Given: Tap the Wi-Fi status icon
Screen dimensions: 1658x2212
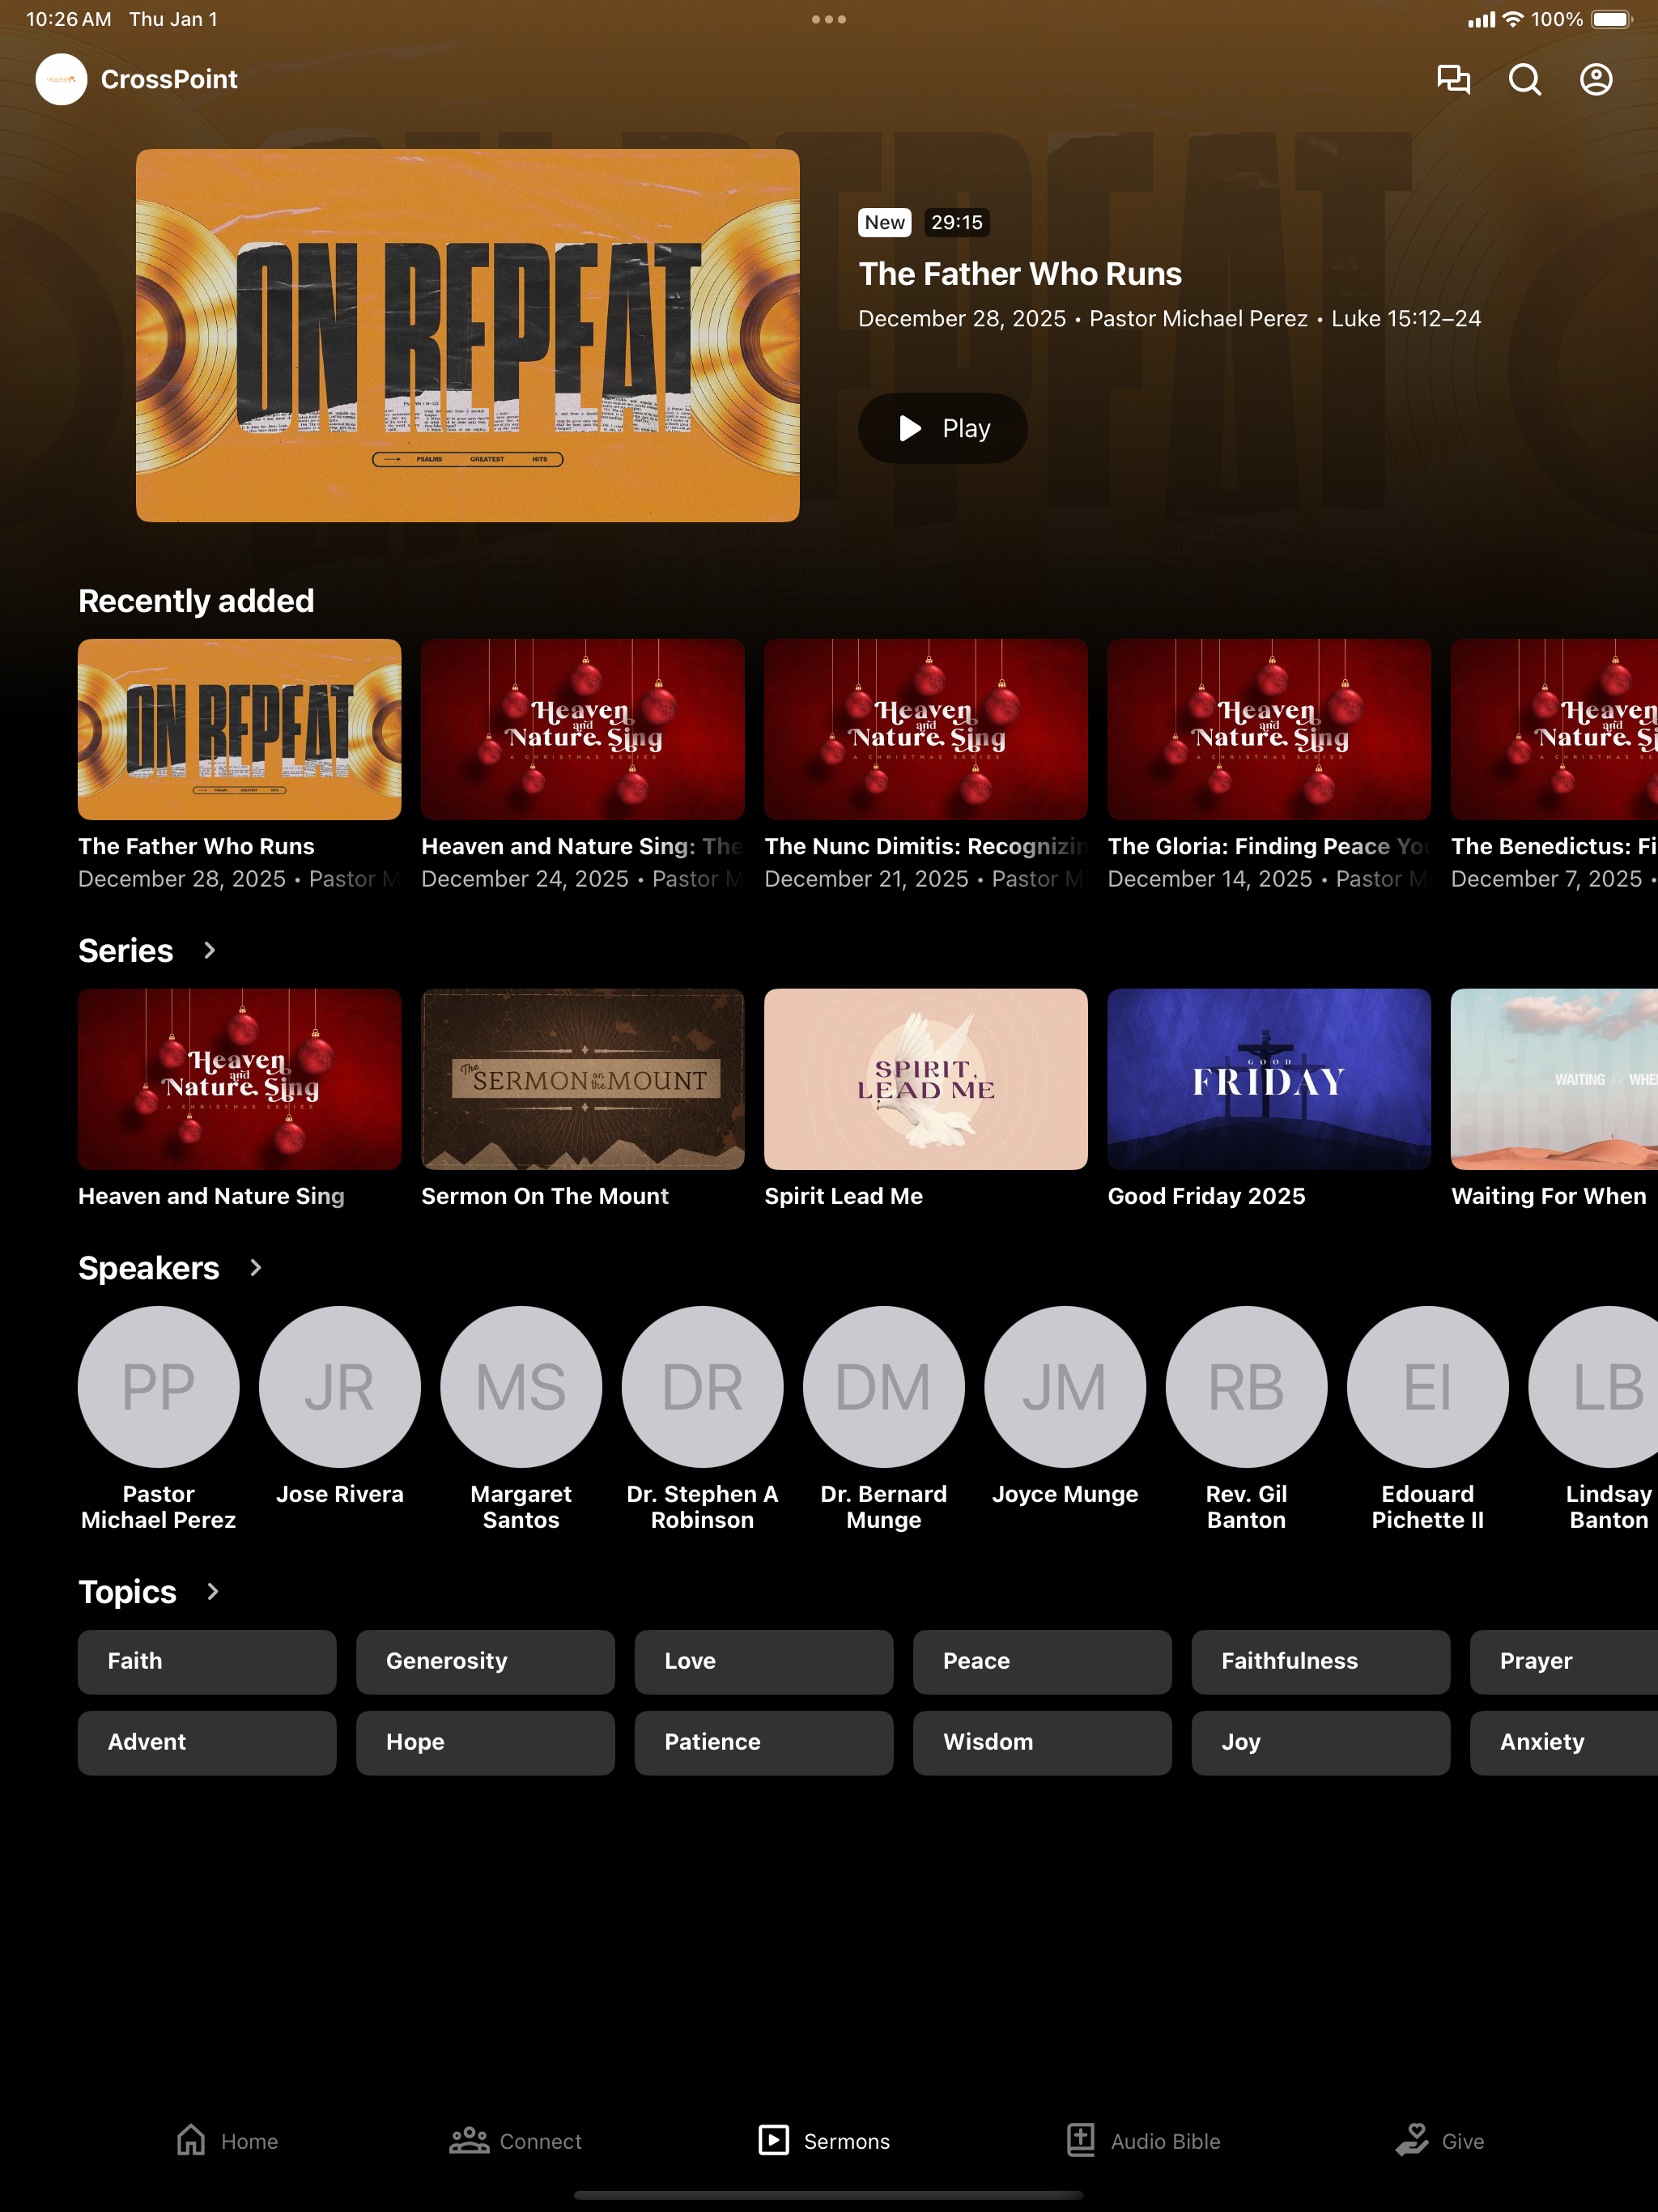Looking at the screenshot, I should [x=1513, y=19].
